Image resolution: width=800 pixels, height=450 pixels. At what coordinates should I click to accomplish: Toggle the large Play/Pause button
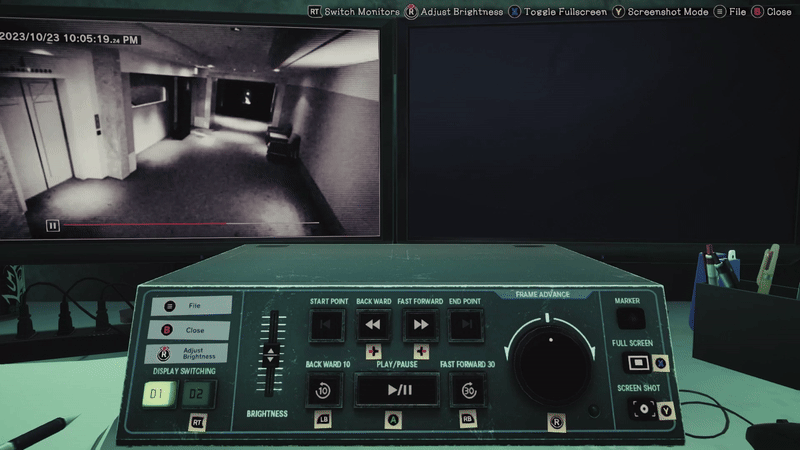pyautogui.click(x=397, y=390)
